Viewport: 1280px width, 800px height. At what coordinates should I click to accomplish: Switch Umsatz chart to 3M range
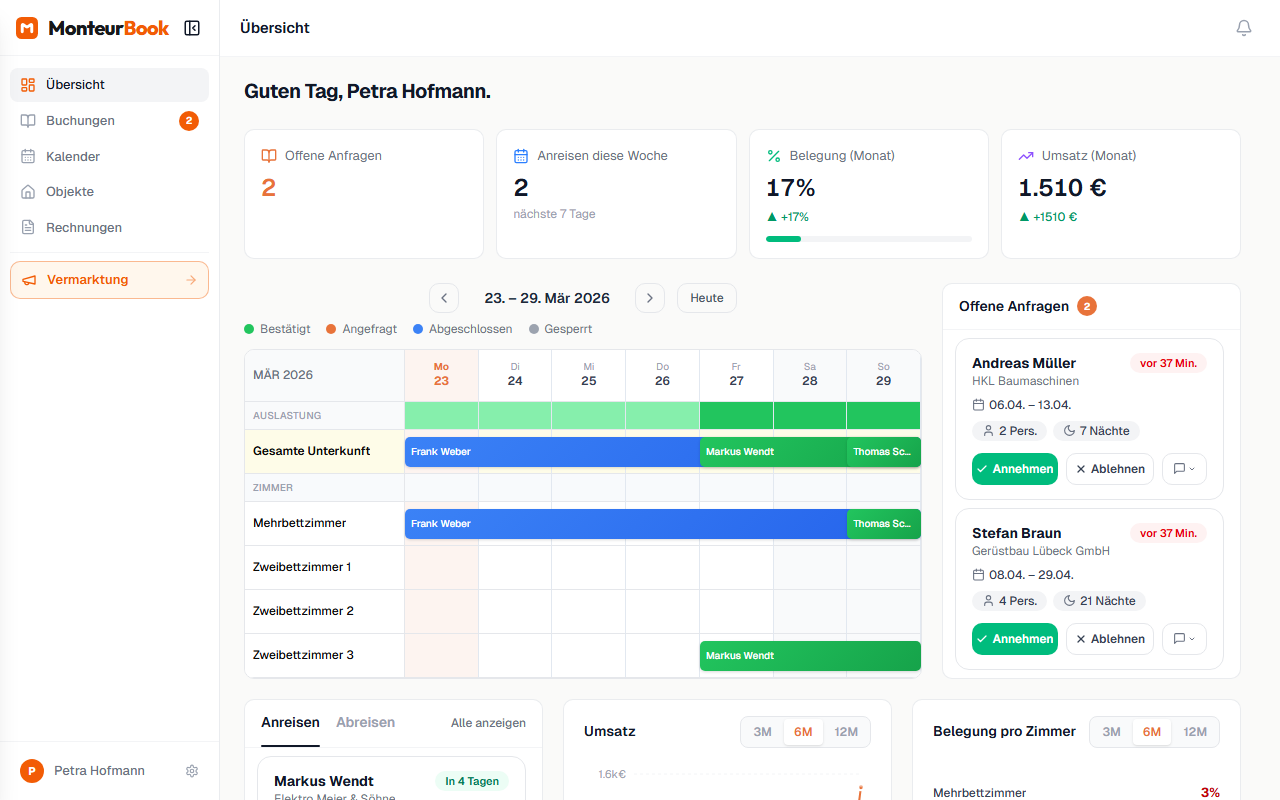(762, 732)
